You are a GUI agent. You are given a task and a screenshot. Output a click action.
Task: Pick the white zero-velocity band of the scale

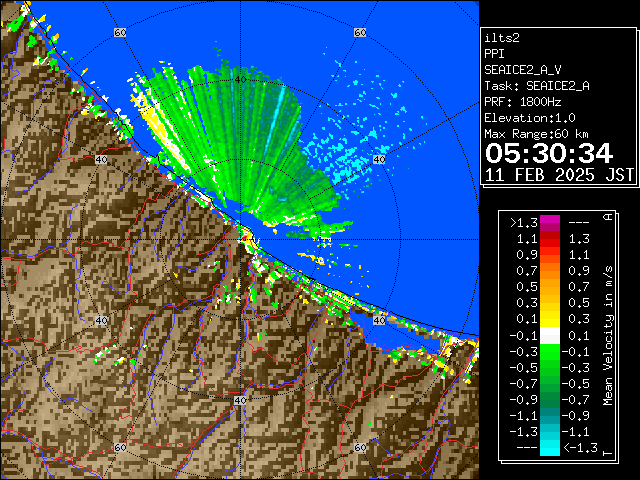(x=550, y=336)
